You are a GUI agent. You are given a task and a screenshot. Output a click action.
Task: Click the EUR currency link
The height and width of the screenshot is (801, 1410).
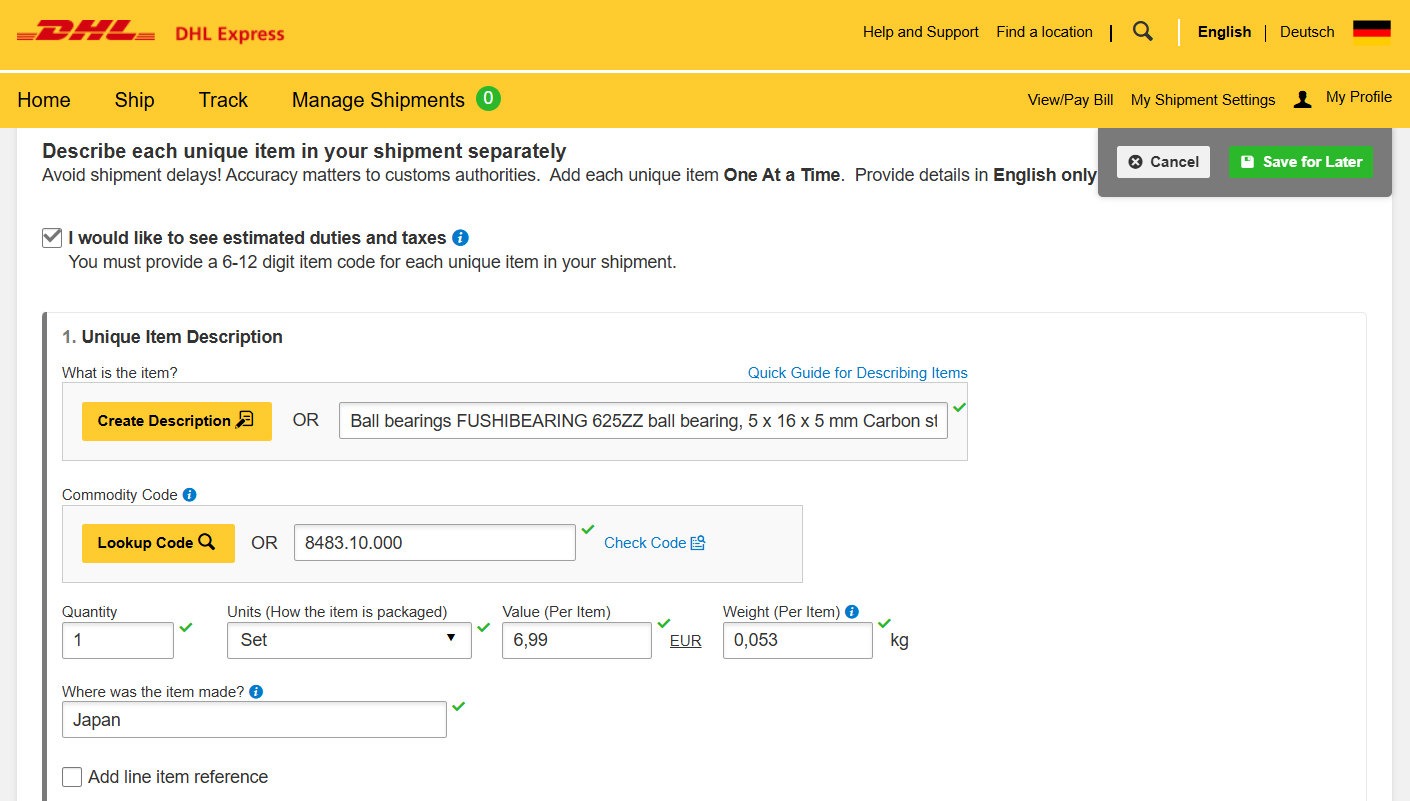tap(685, 641)
